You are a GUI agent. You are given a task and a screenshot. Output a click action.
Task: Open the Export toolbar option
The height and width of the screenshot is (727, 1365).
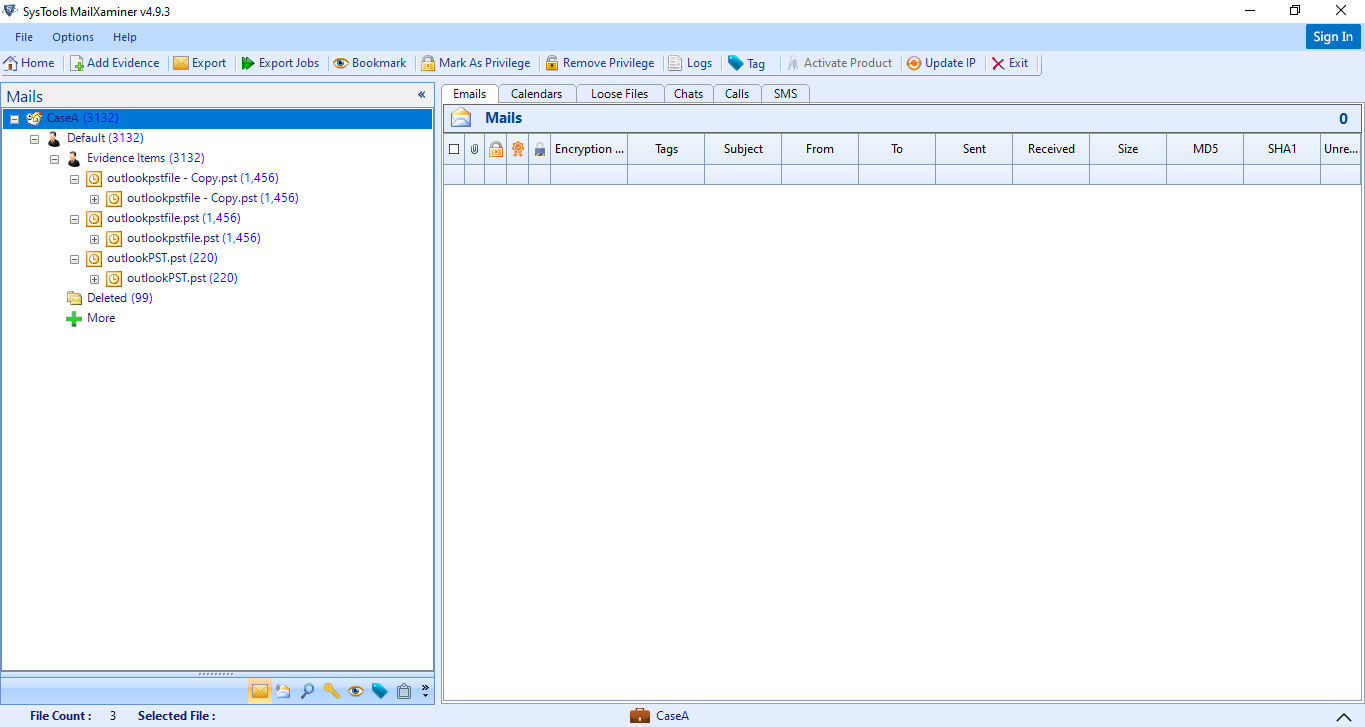(200, 63)
